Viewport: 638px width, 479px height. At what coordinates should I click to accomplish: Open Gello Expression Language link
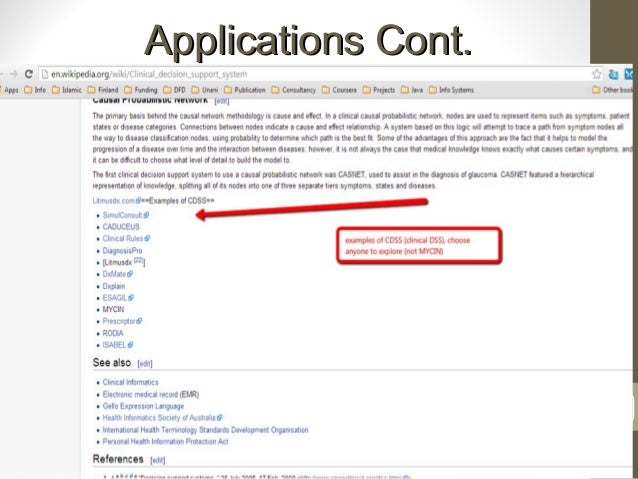click(x=143, y=406)
